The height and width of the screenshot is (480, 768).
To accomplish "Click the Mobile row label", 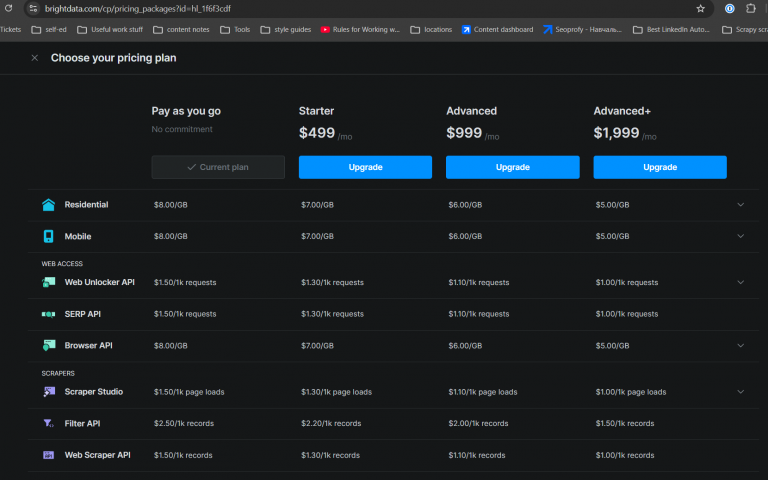I will pyautogui.click(x=78, y=236).
